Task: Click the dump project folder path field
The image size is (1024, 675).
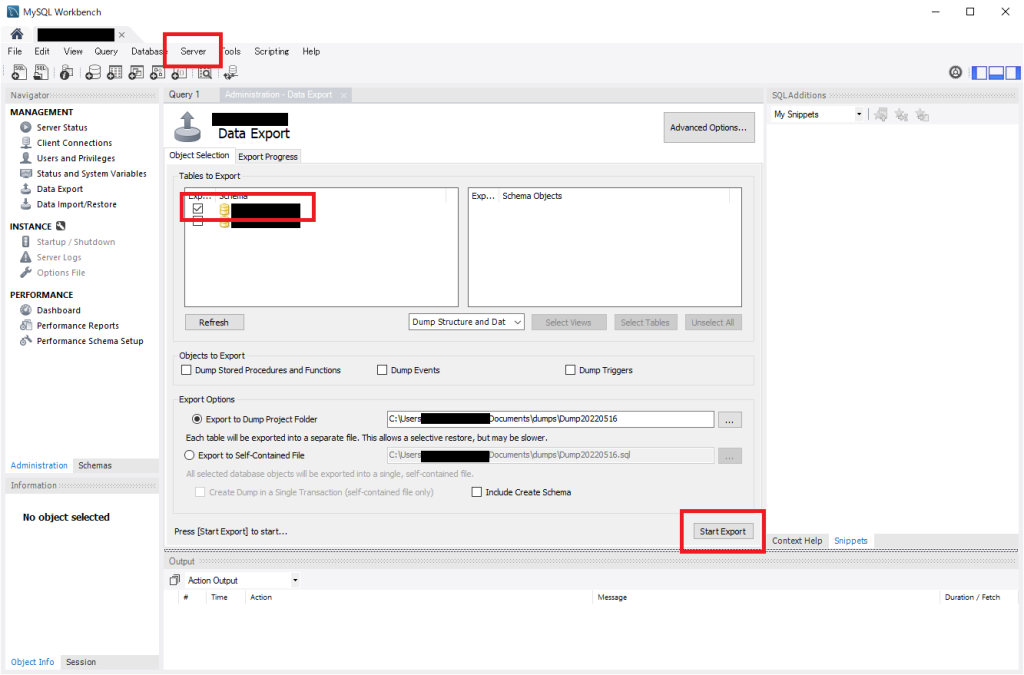Action: point(548,419)
